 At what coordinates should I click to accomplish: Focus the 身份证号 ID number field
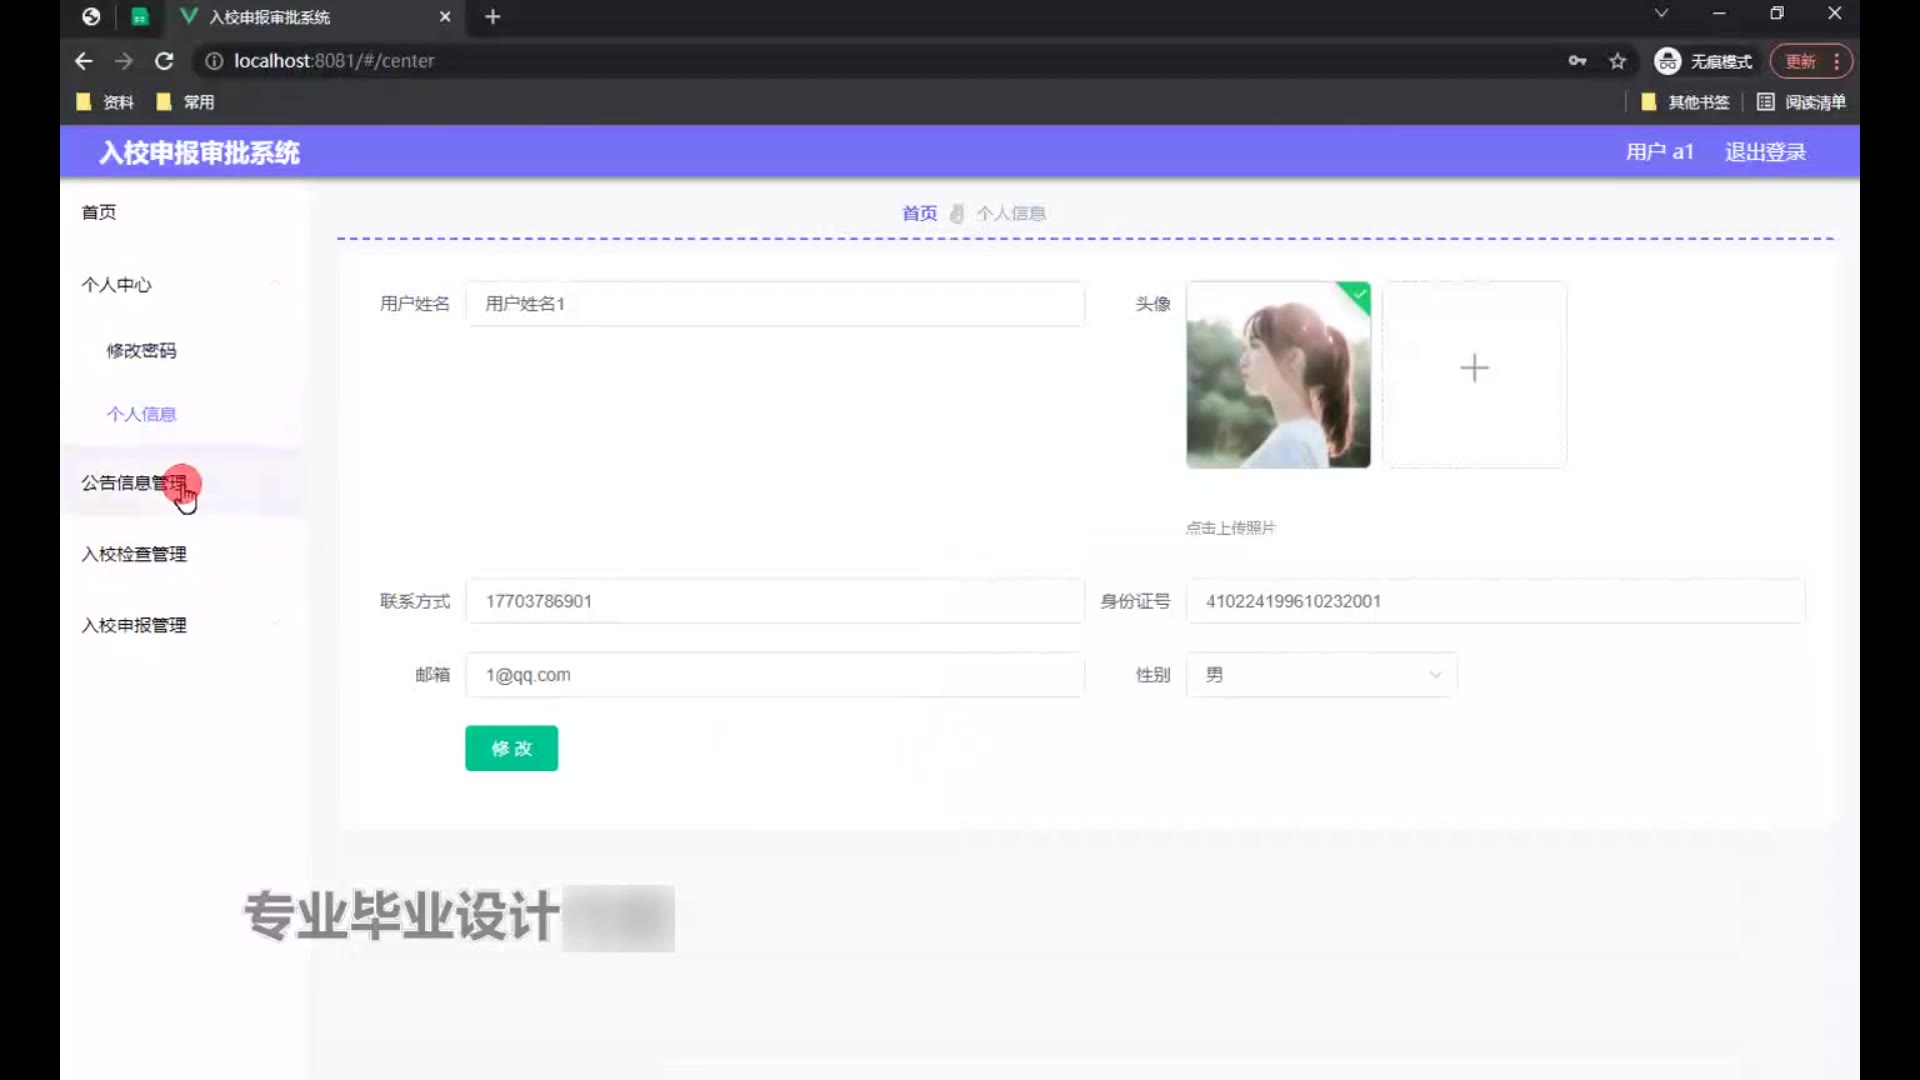point(1495,601)
